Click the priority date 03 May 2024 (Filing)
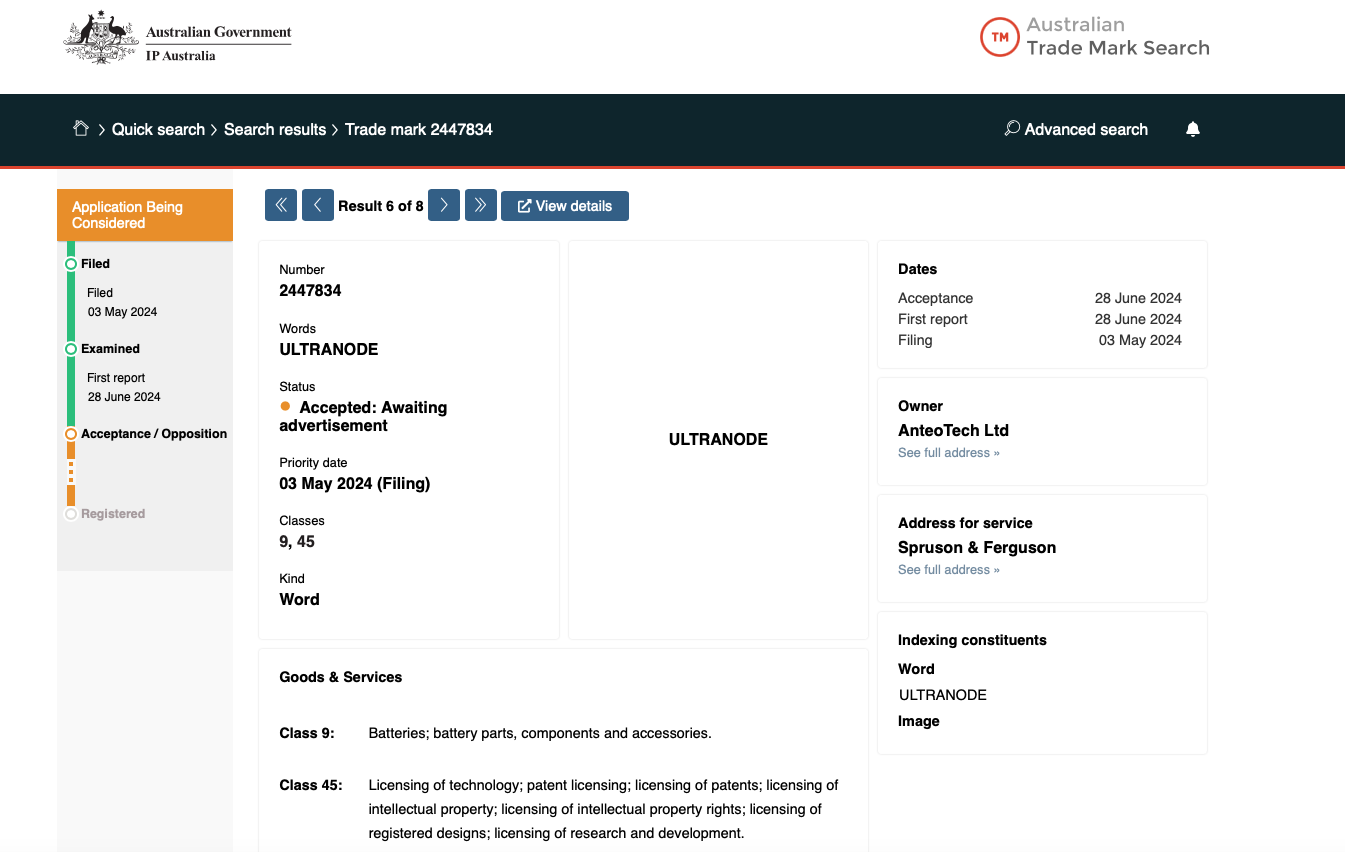Screen dimensions: 1345x852 (355, 484)
